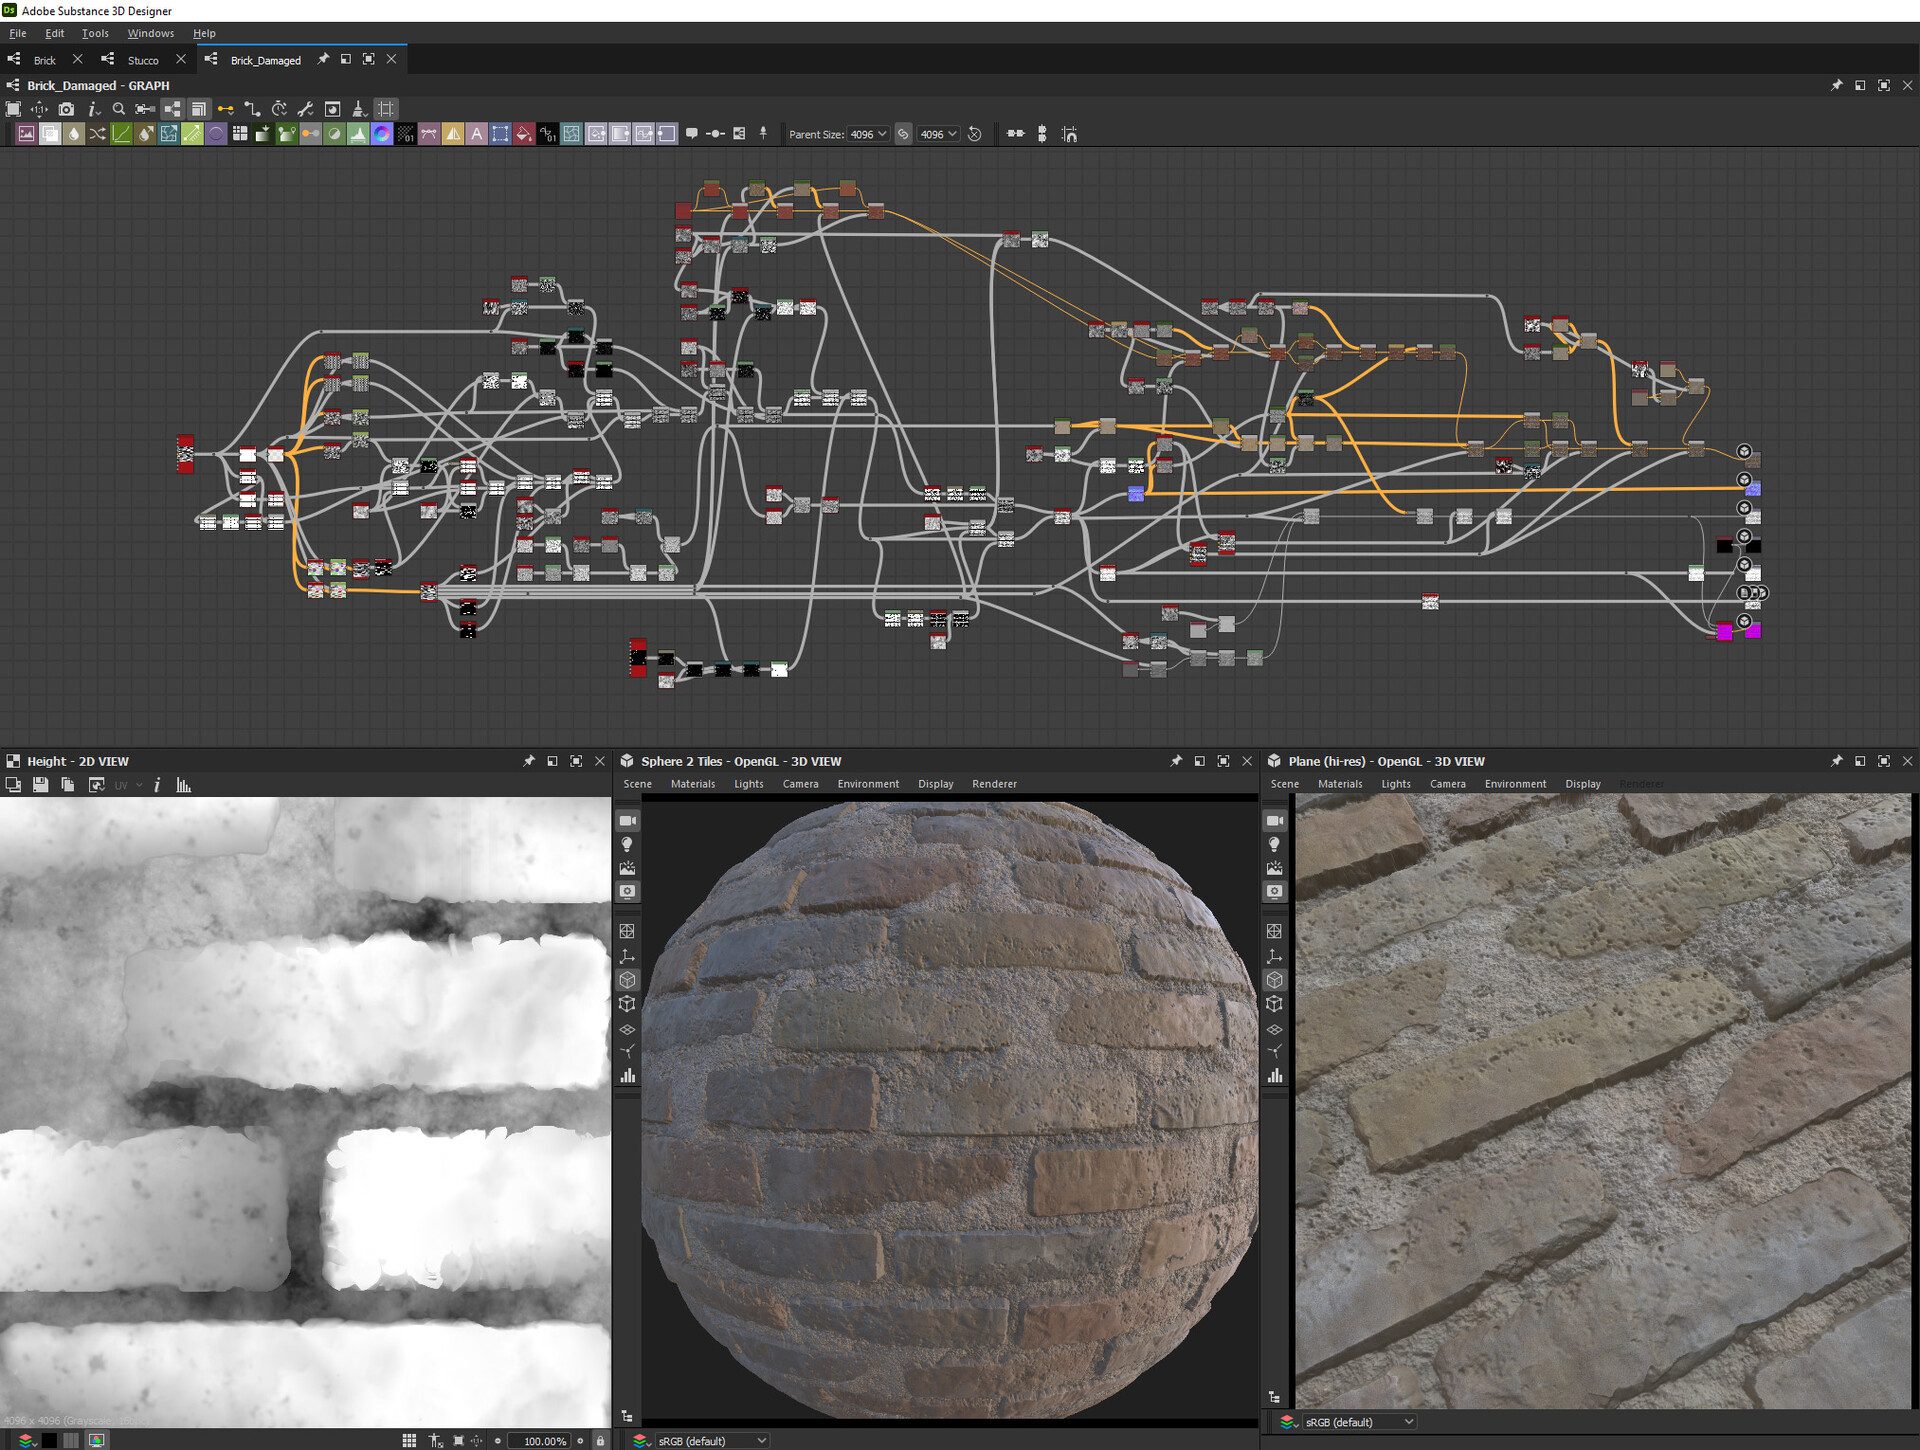The height and width of the screenshot is (1450, 1920).
Task: Toggle the frame-snapping grid icon in graph toolbar
Action: click(x=386, y=109)
